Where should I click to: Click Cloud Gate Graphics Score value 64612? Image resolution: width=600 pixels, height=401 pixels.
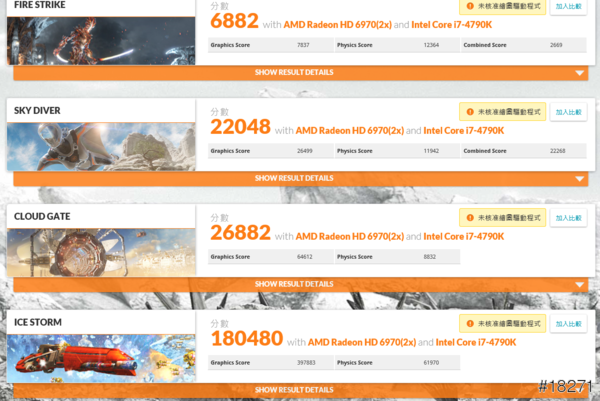click(x=305, y=257)
